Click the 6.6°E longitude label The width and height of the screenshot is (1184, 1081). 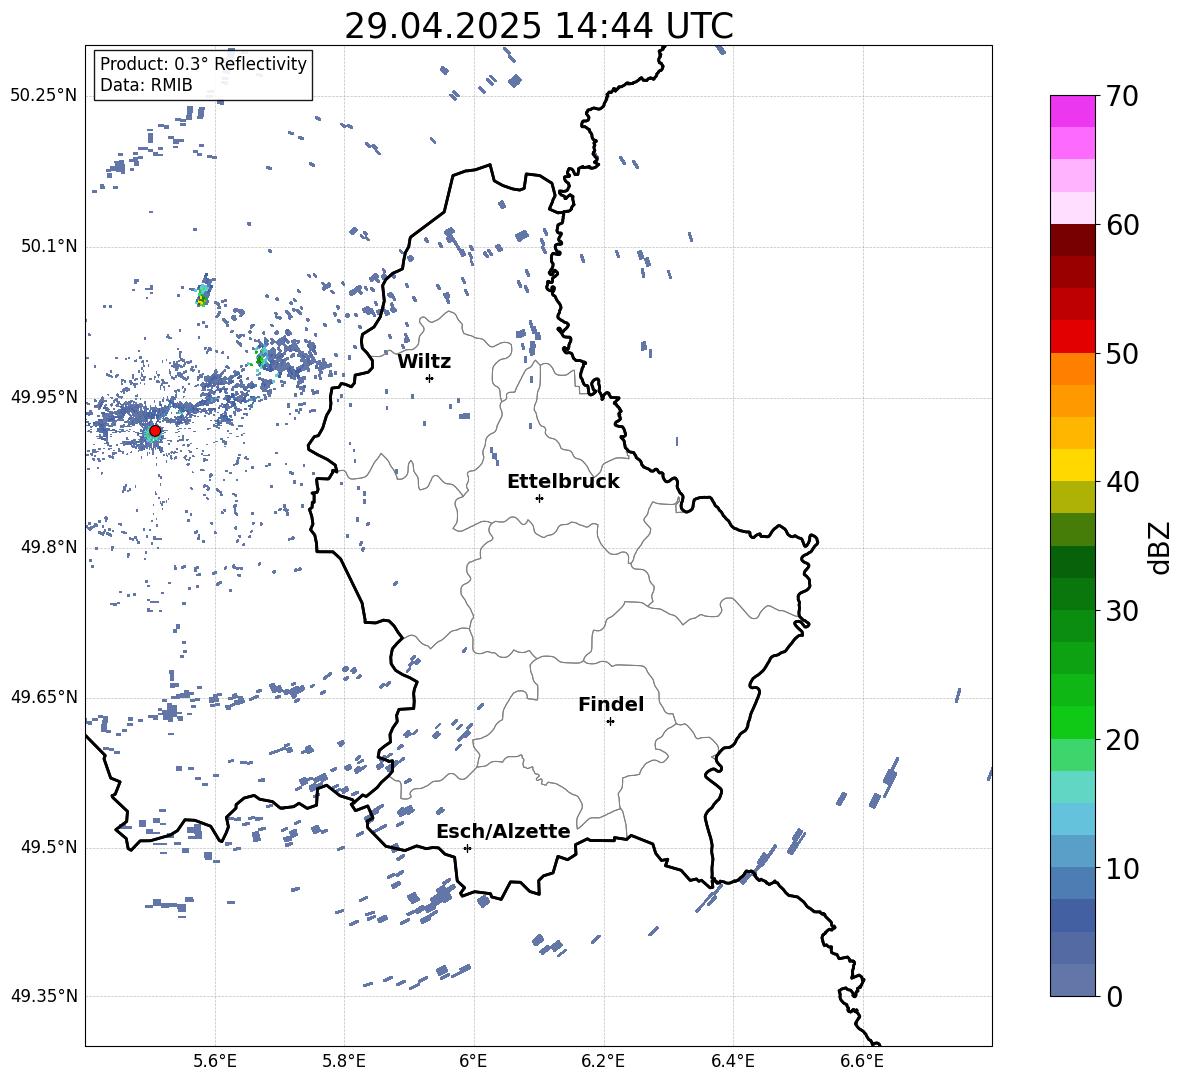pyautogui.click(x=862, y=1061)
